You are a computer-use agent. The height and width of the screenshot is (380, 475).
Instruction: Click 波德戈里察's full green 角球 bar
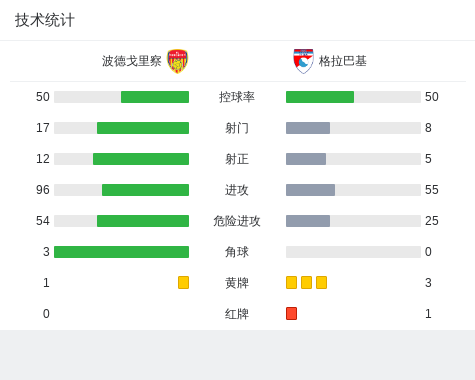tap(121, 252)
